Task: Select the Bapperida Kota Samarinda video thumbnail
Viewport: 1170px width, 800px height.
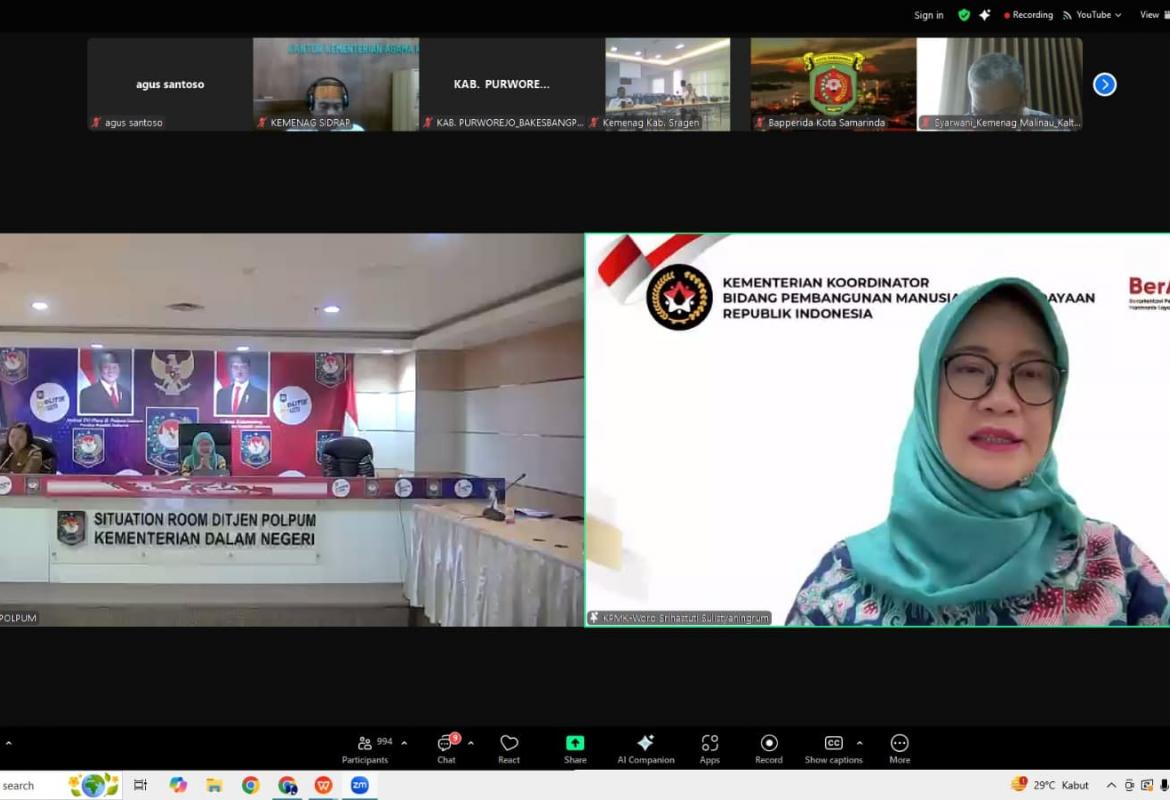Action: point(833,84)
